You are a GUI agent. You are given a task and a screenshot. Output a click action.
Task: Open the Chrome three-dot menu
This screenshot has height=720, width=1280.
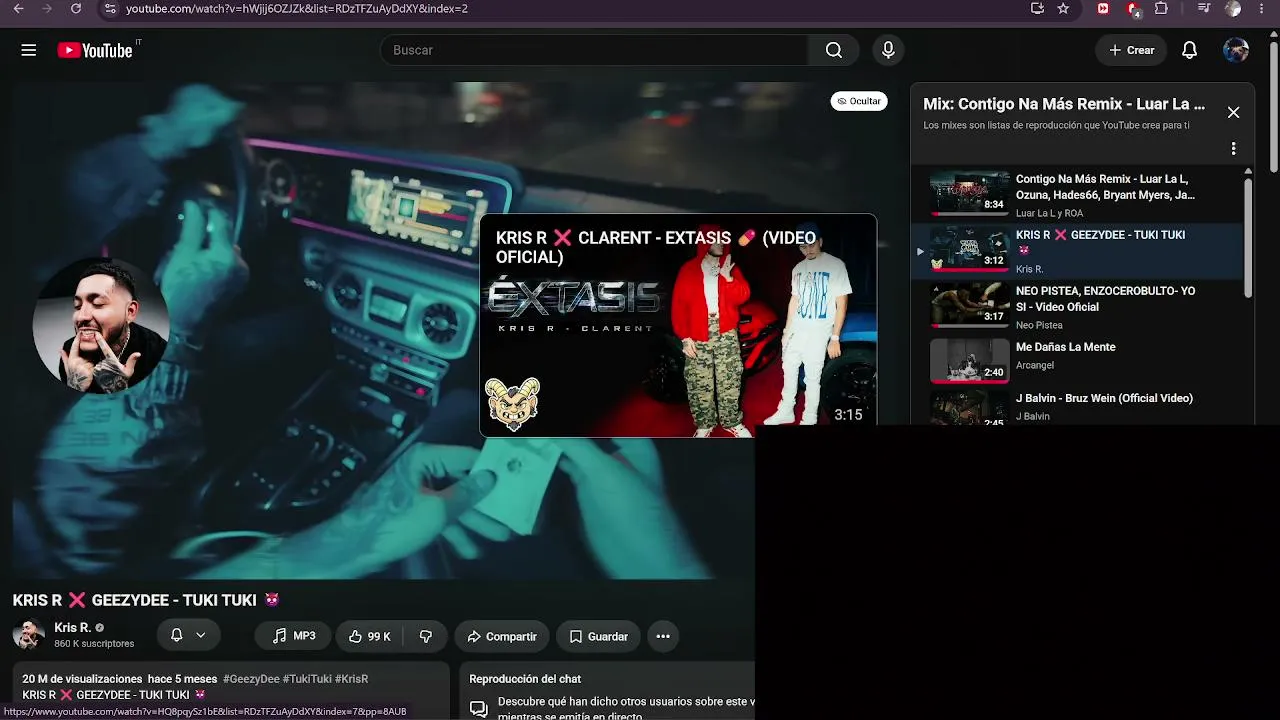pyautogui.click(x=1263, y=9)
